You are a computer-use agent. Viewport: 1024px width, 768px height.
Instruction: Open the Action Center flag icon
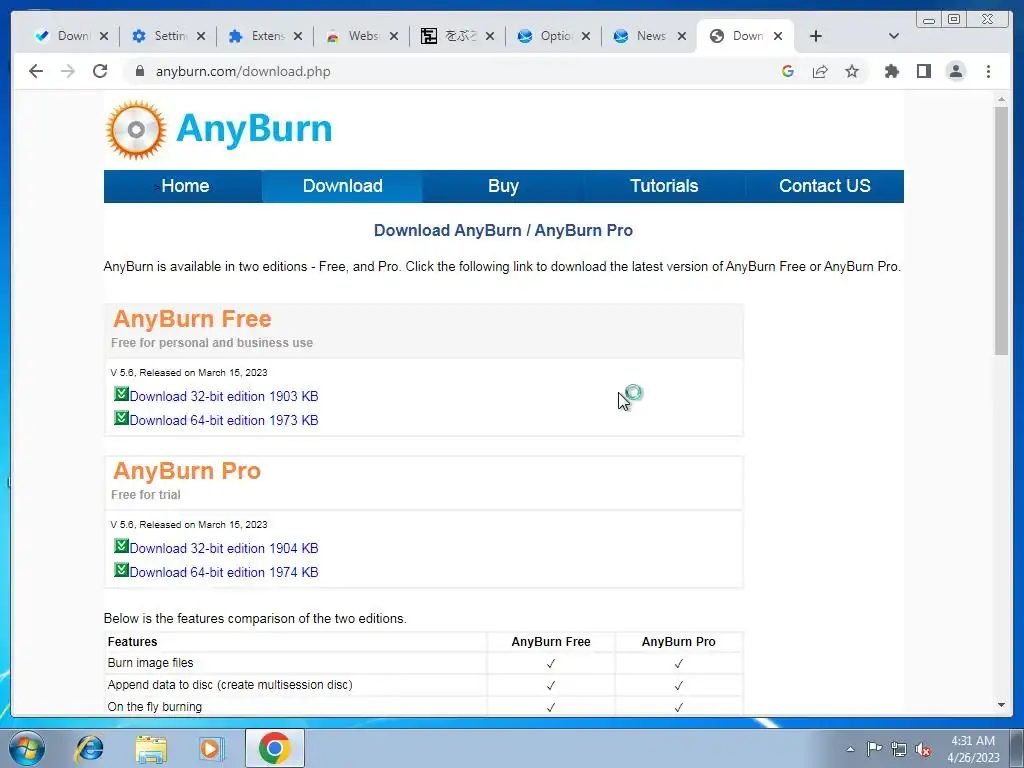(874, 749)
